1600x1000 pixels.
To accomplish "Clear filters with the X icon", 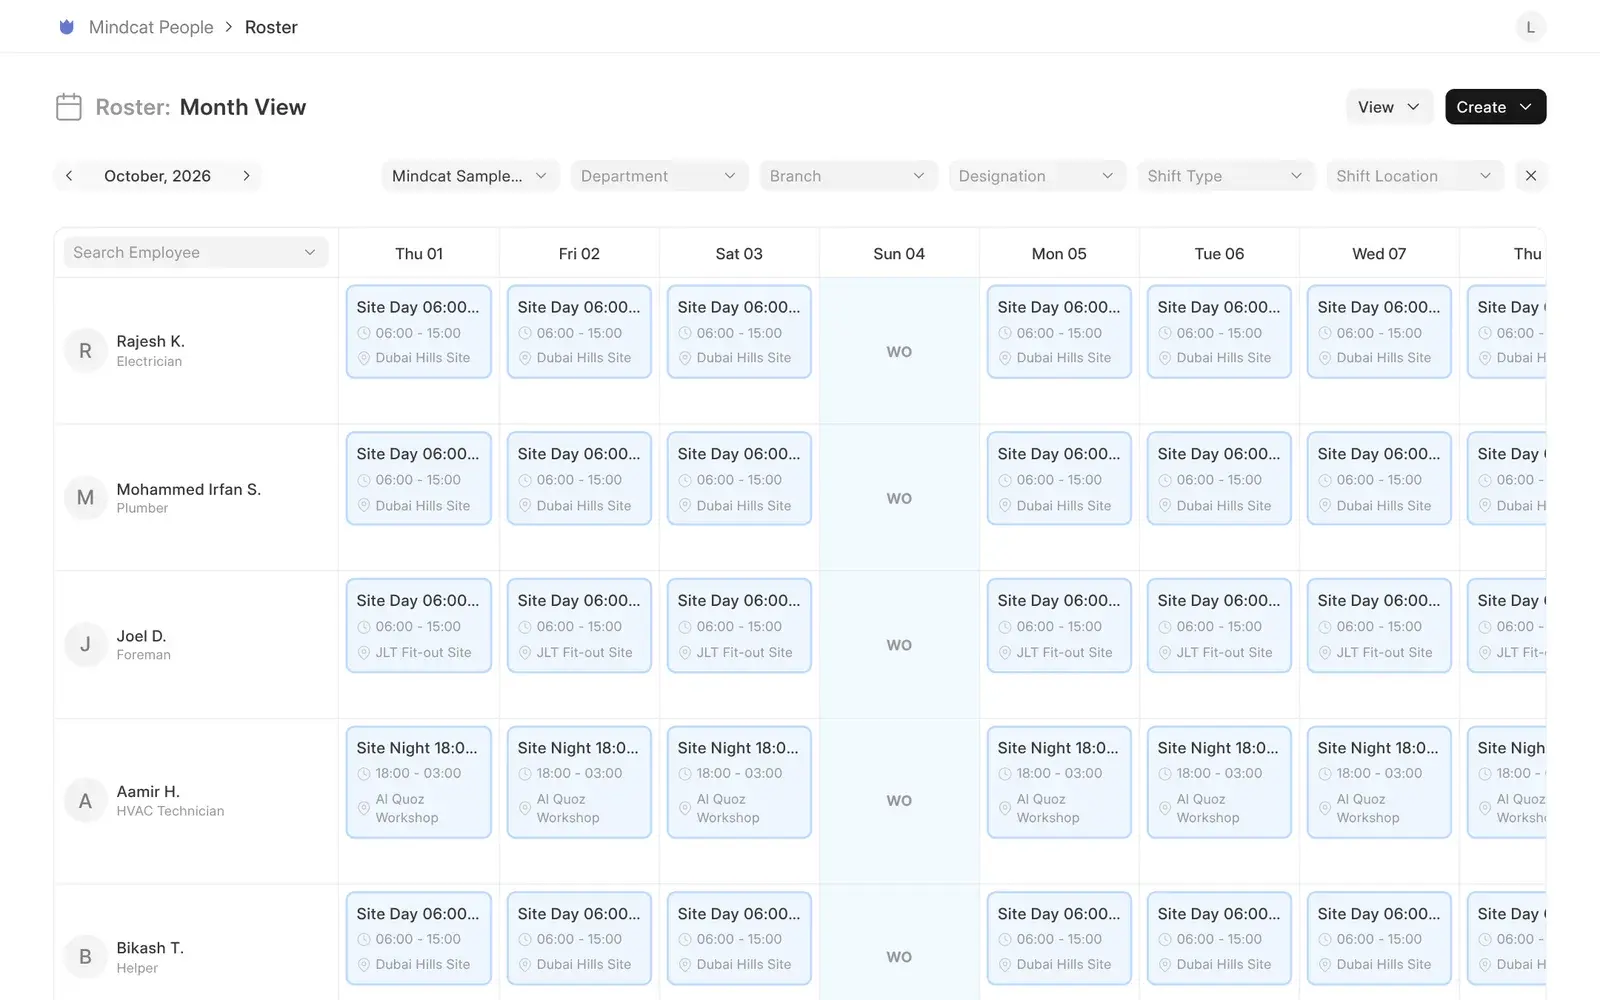I will click(x=1531, y=176).
